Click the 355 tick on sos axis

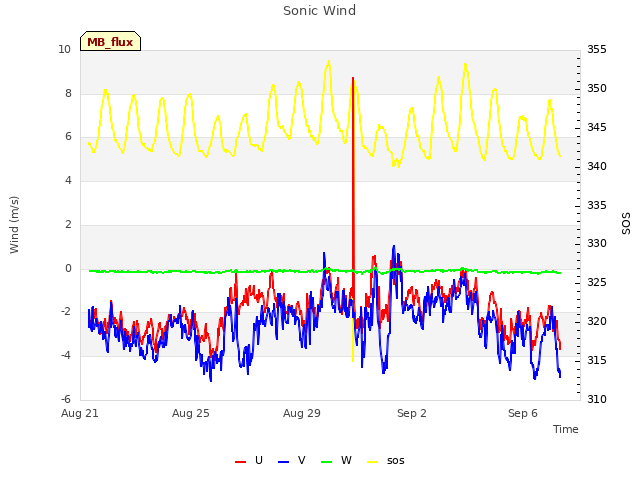[597, 50]
